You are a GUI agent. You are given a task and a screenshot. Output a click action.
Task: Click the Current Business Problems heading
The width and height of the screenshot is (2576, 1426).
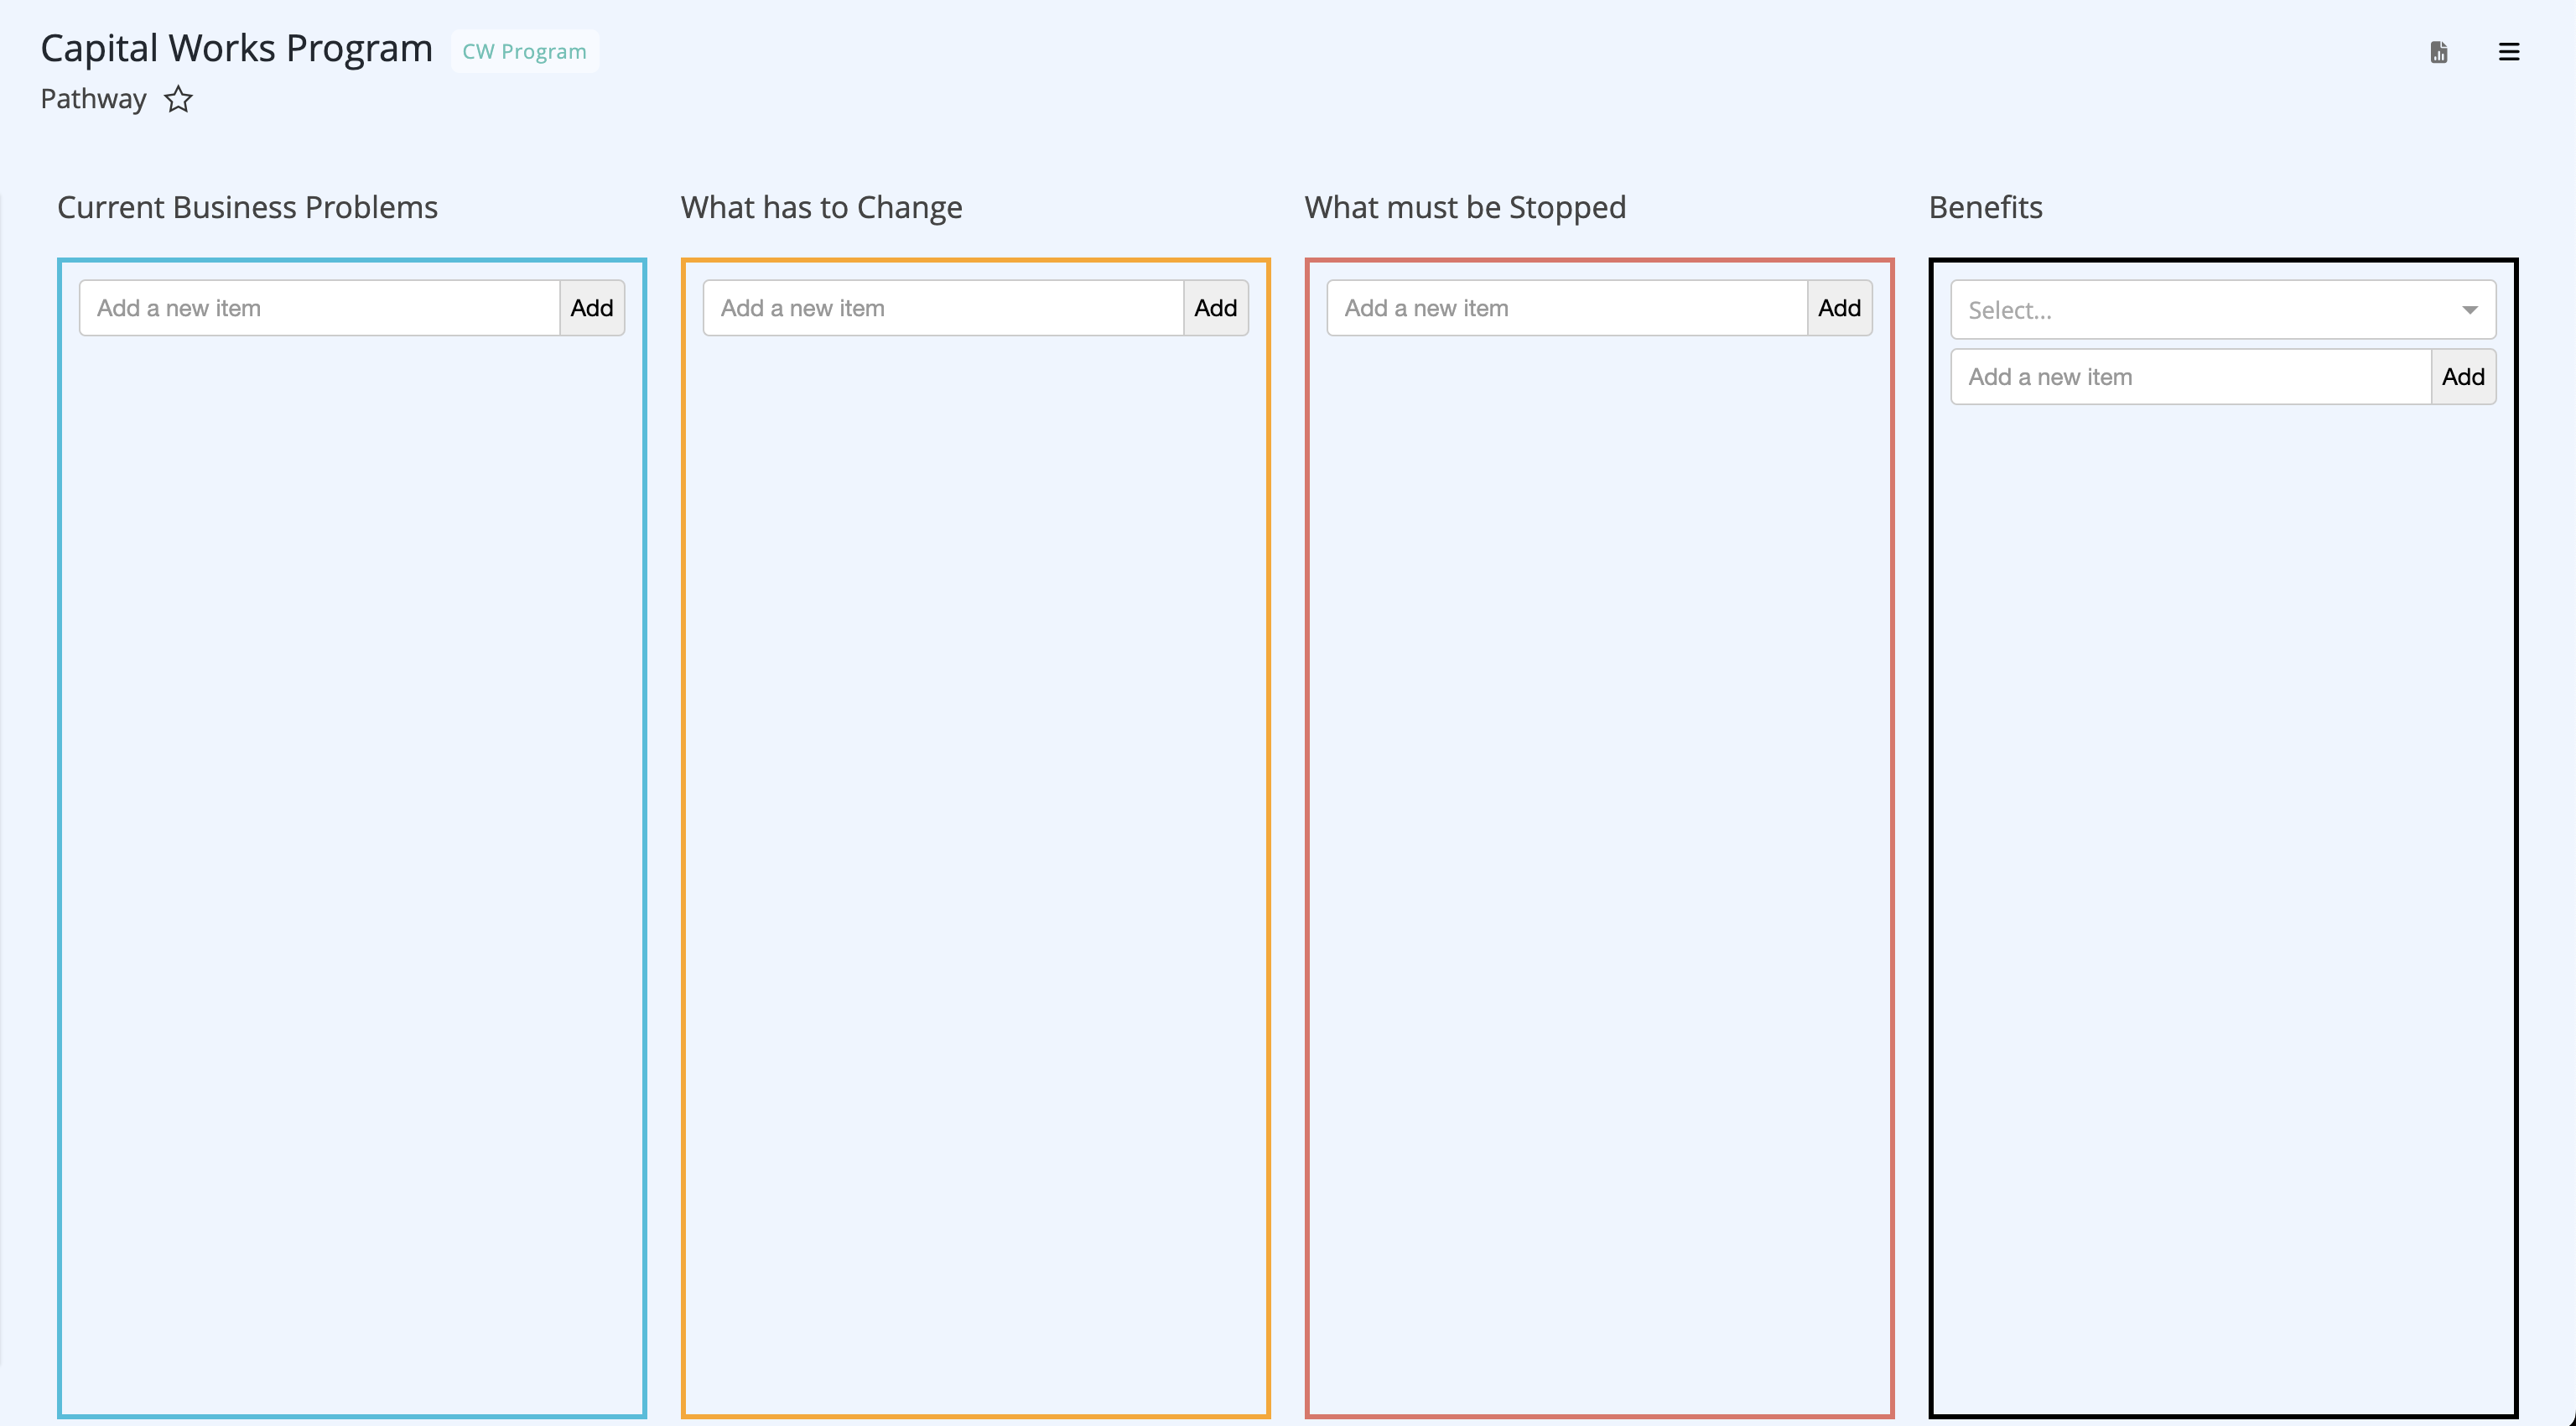(248, 207)
